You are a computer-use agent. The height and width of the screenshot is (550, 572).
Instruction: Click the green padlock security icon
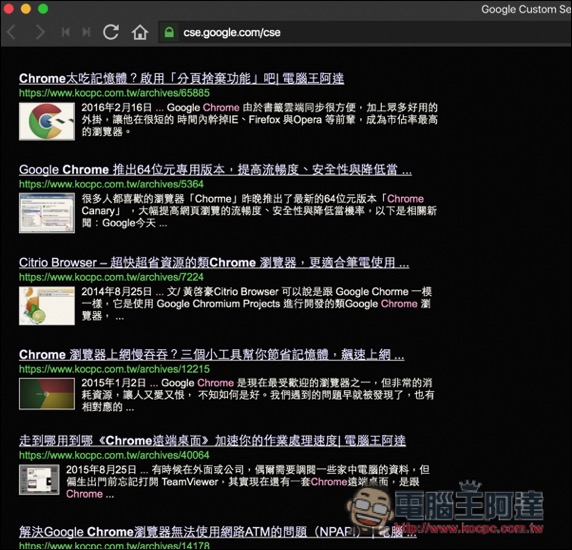pos(169,32)
